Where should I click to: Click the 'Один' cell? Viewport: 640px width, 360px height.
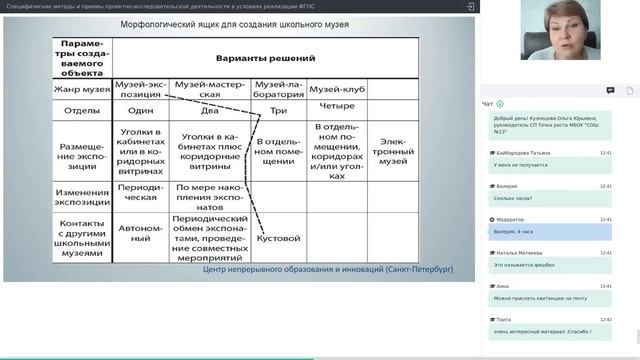pyautogui.click(x=141, y=110)
